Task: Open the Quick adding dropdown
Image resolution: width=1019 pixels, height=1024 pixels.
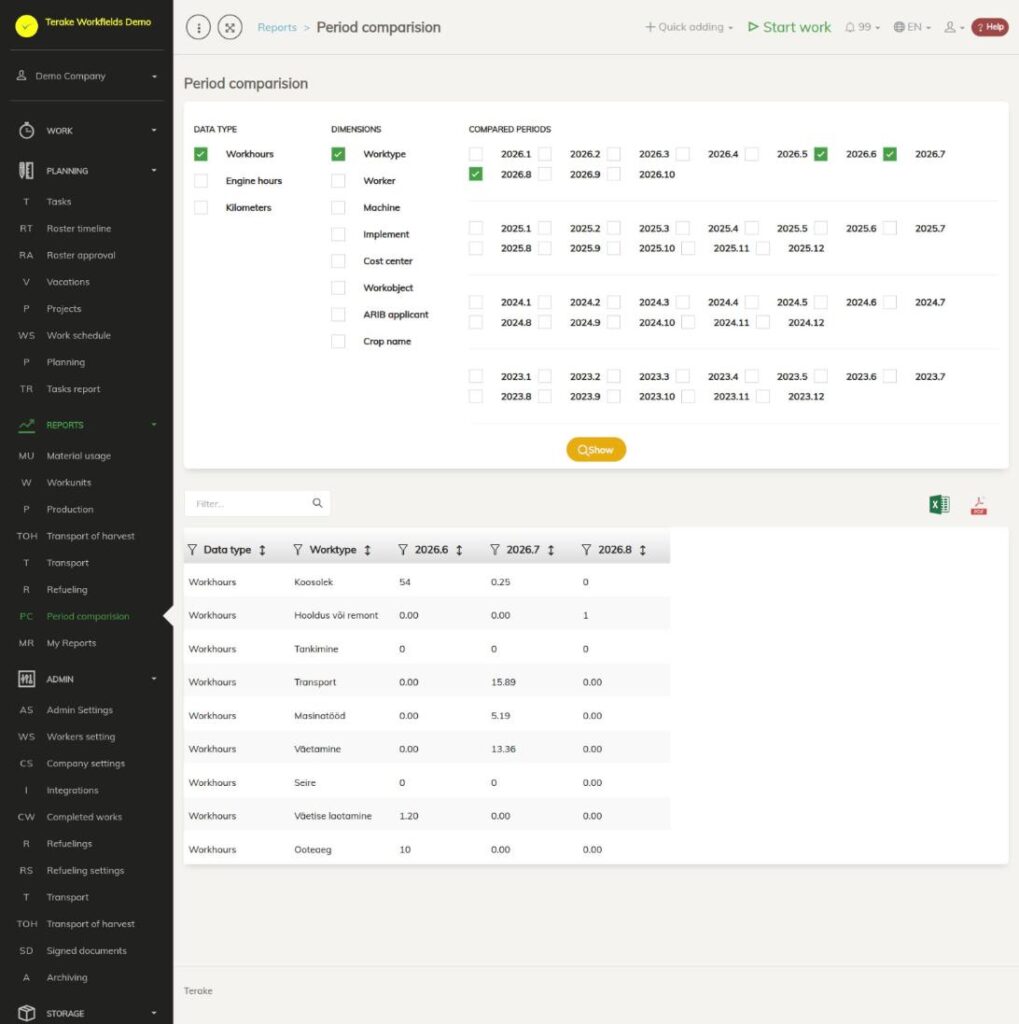Action: tap(689, 27)
